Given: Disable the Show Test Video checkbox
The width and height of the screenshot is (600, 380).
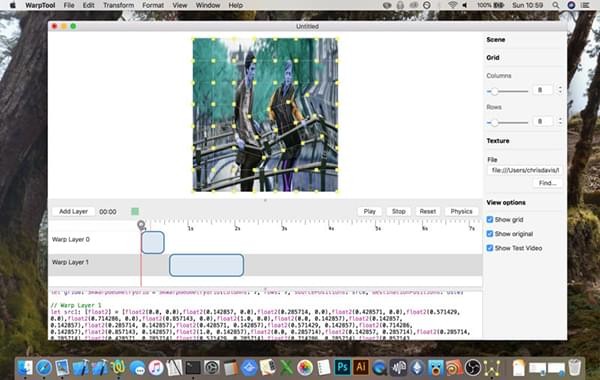Looking at the screenshot, I should coord(489,248).
